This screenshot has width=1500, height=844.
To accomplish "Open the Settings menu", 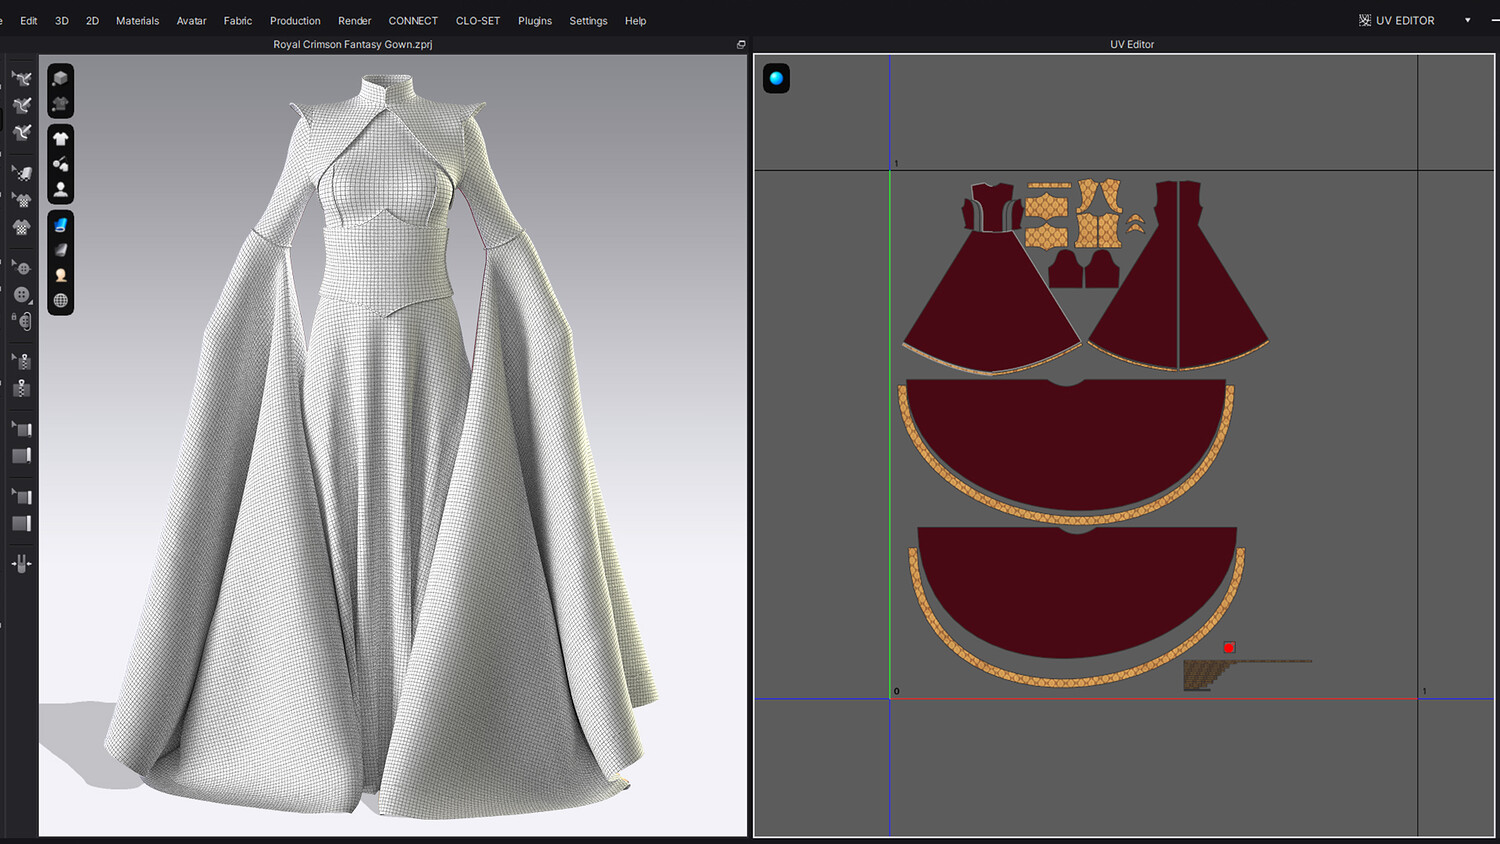I will pyautogui.click(x=588, y=21).
